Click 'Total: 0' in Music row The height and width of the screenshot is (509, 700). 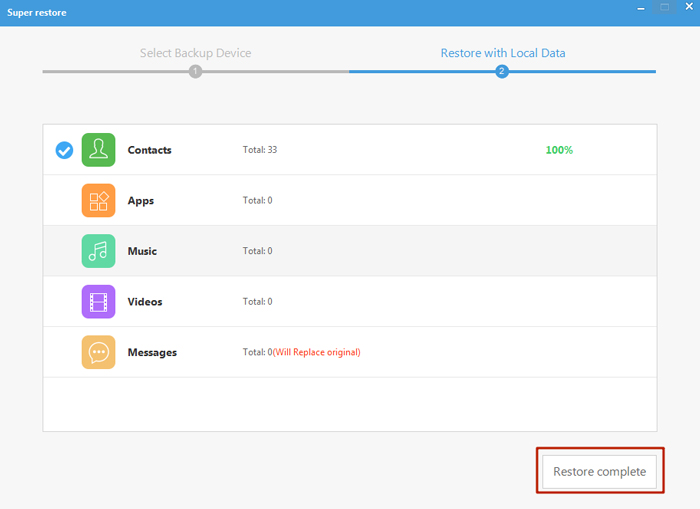point(257,251)
